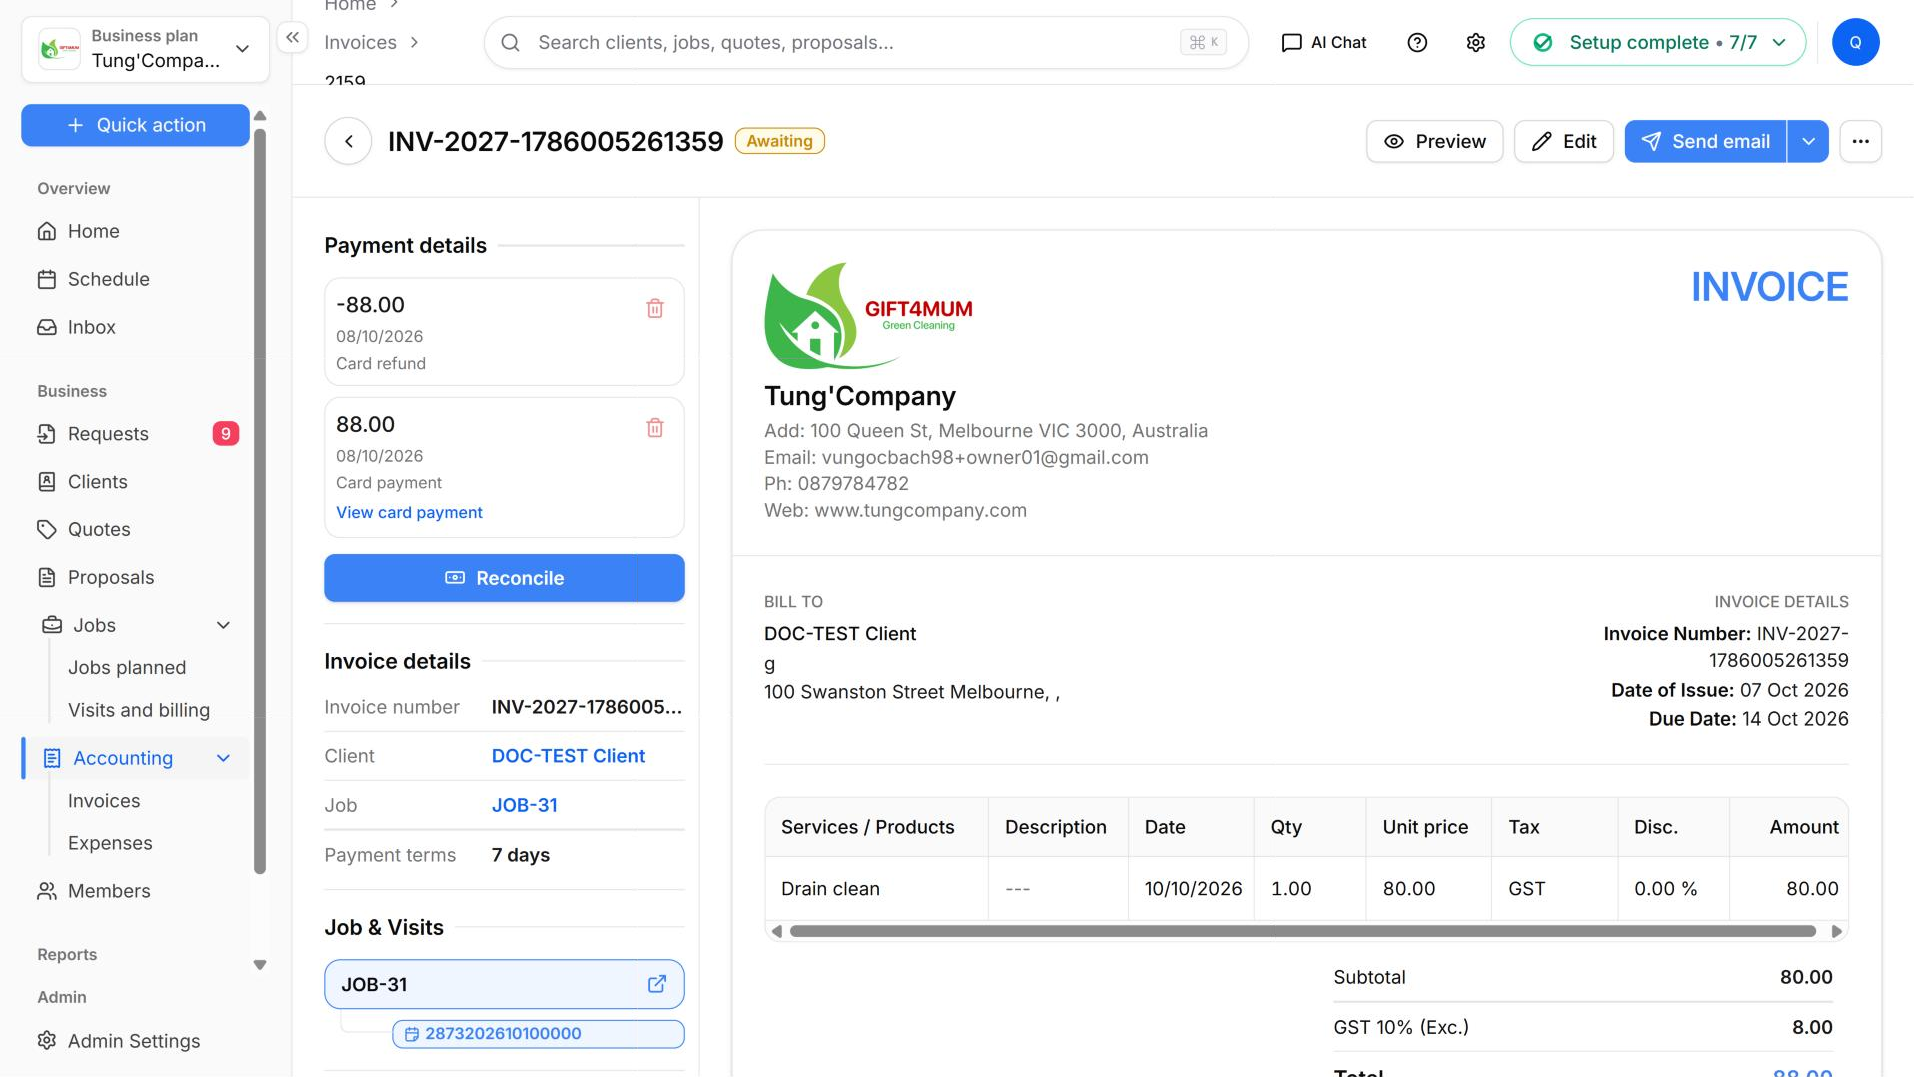Open the AI Chat panel

point(1324,42)
